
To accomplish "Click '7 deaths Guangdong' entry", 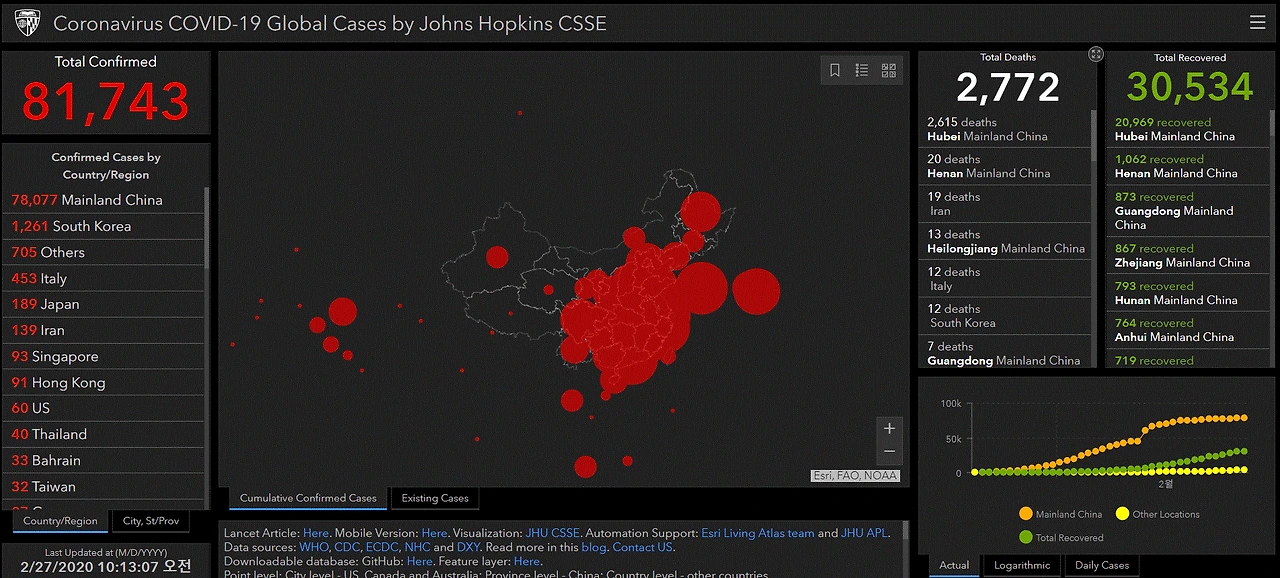I will pos(1005,352).
